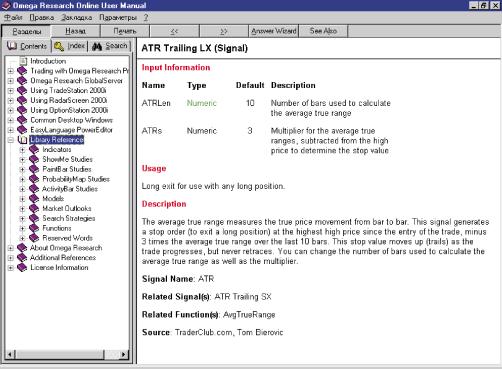Select the Additional References tree item
This screenshot has height=369, width=502.
(x=63, y=258)
